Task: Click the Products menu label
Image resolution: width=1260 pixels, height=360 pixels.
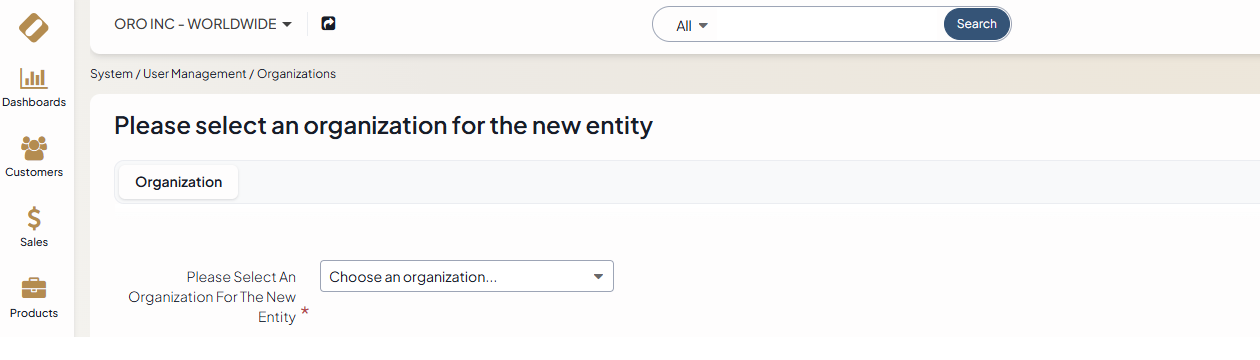Action: 34,313
